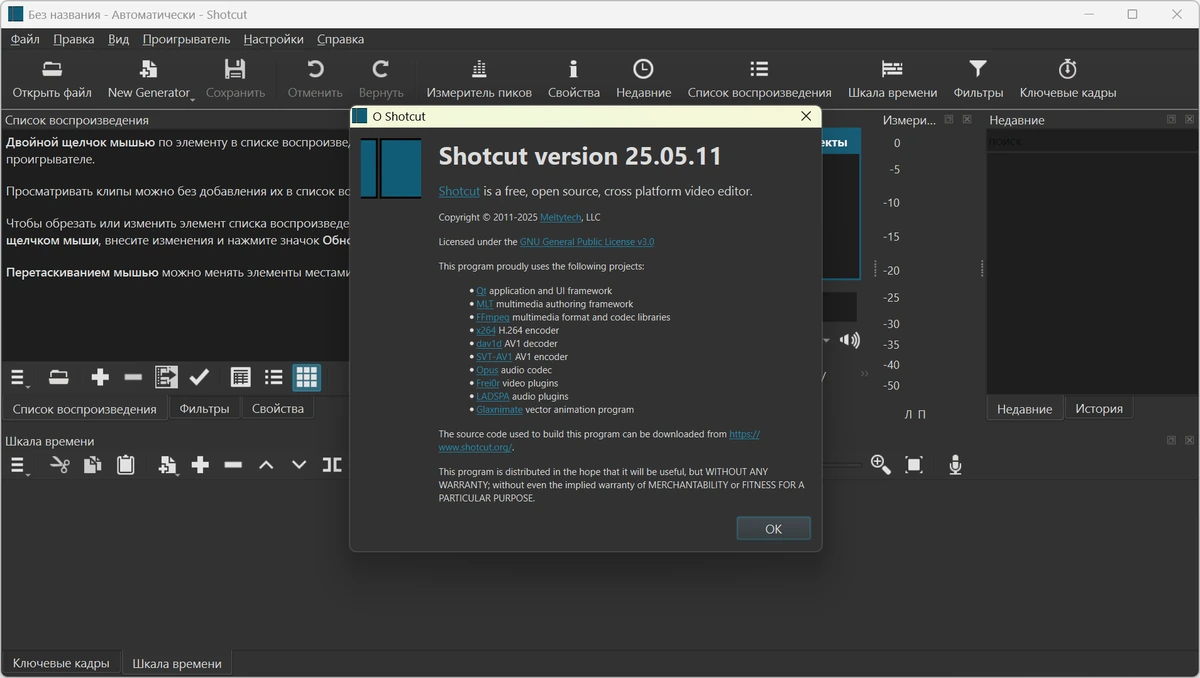Open the Keyframes (Ключевые кадры) stopwatch icon
The height and width of the screenshot is (678, 1200).
pyautogui.click(x=1067, y=69)
